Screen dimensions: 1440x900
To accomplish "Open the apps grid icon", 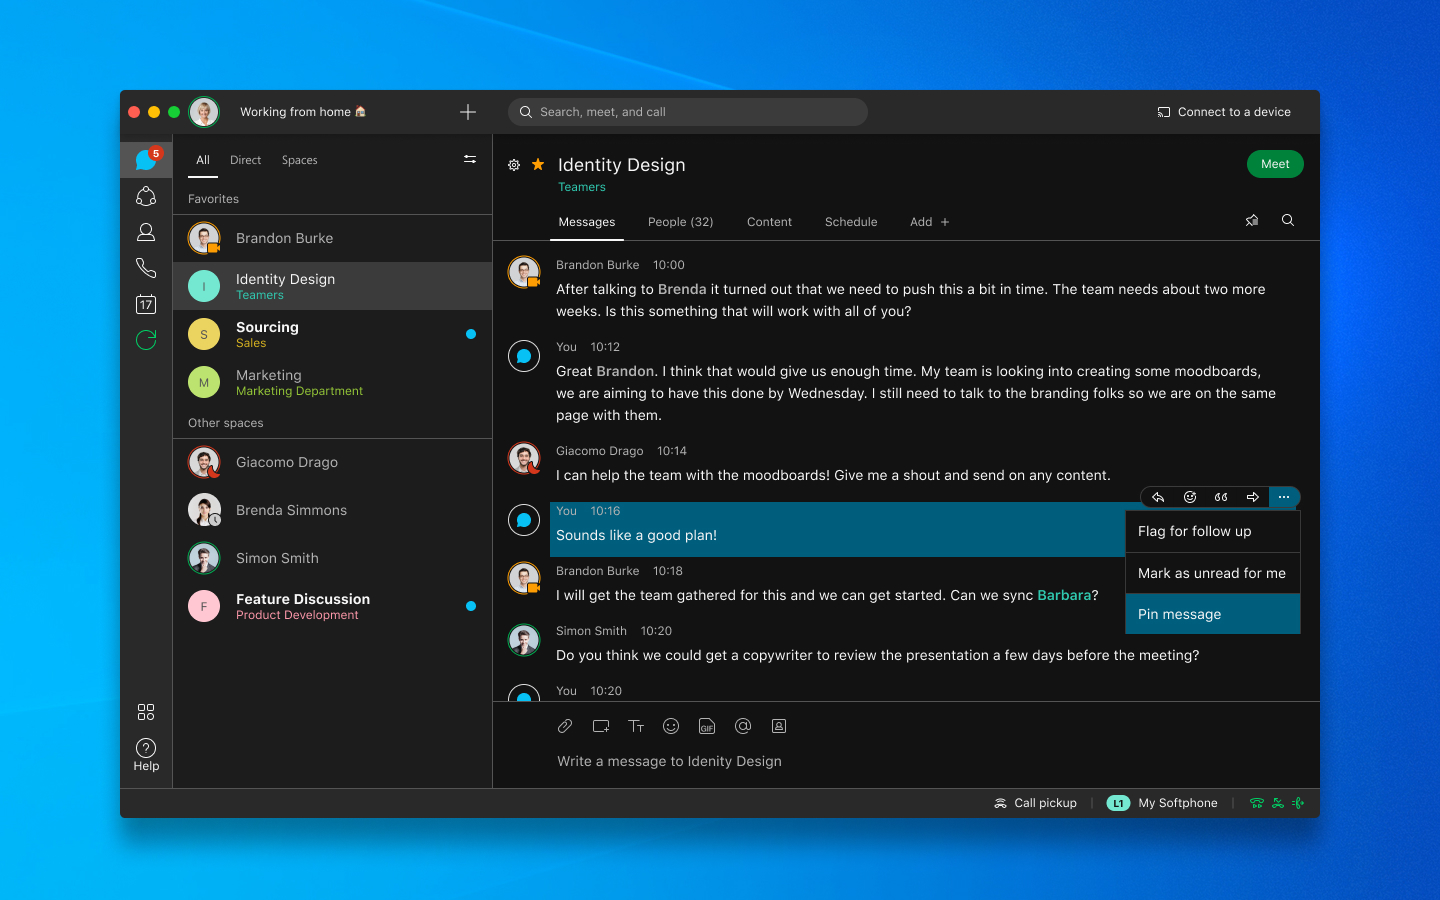I will (146, 712).
